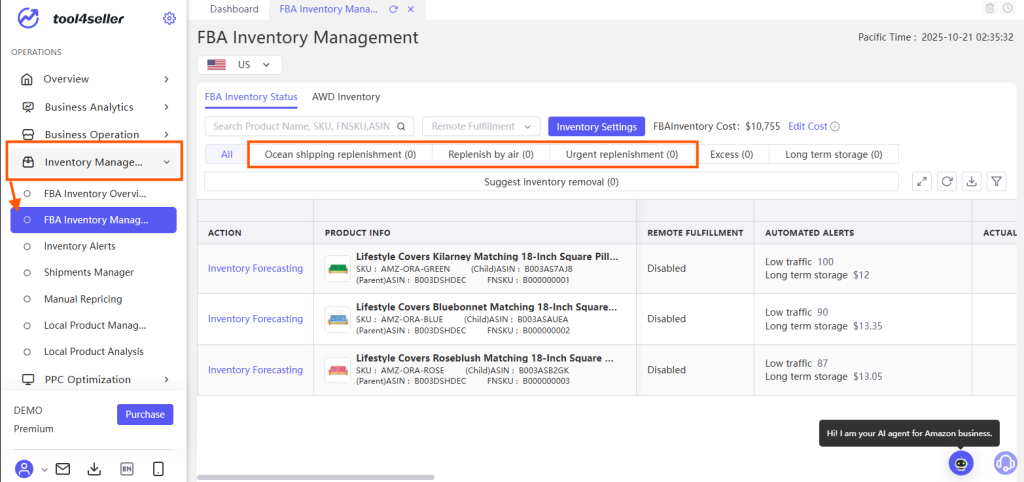Open Local Product Management in the sidebar
Image resolution: width=1024 pixels, height=482 pixels.
pos(93,325)
